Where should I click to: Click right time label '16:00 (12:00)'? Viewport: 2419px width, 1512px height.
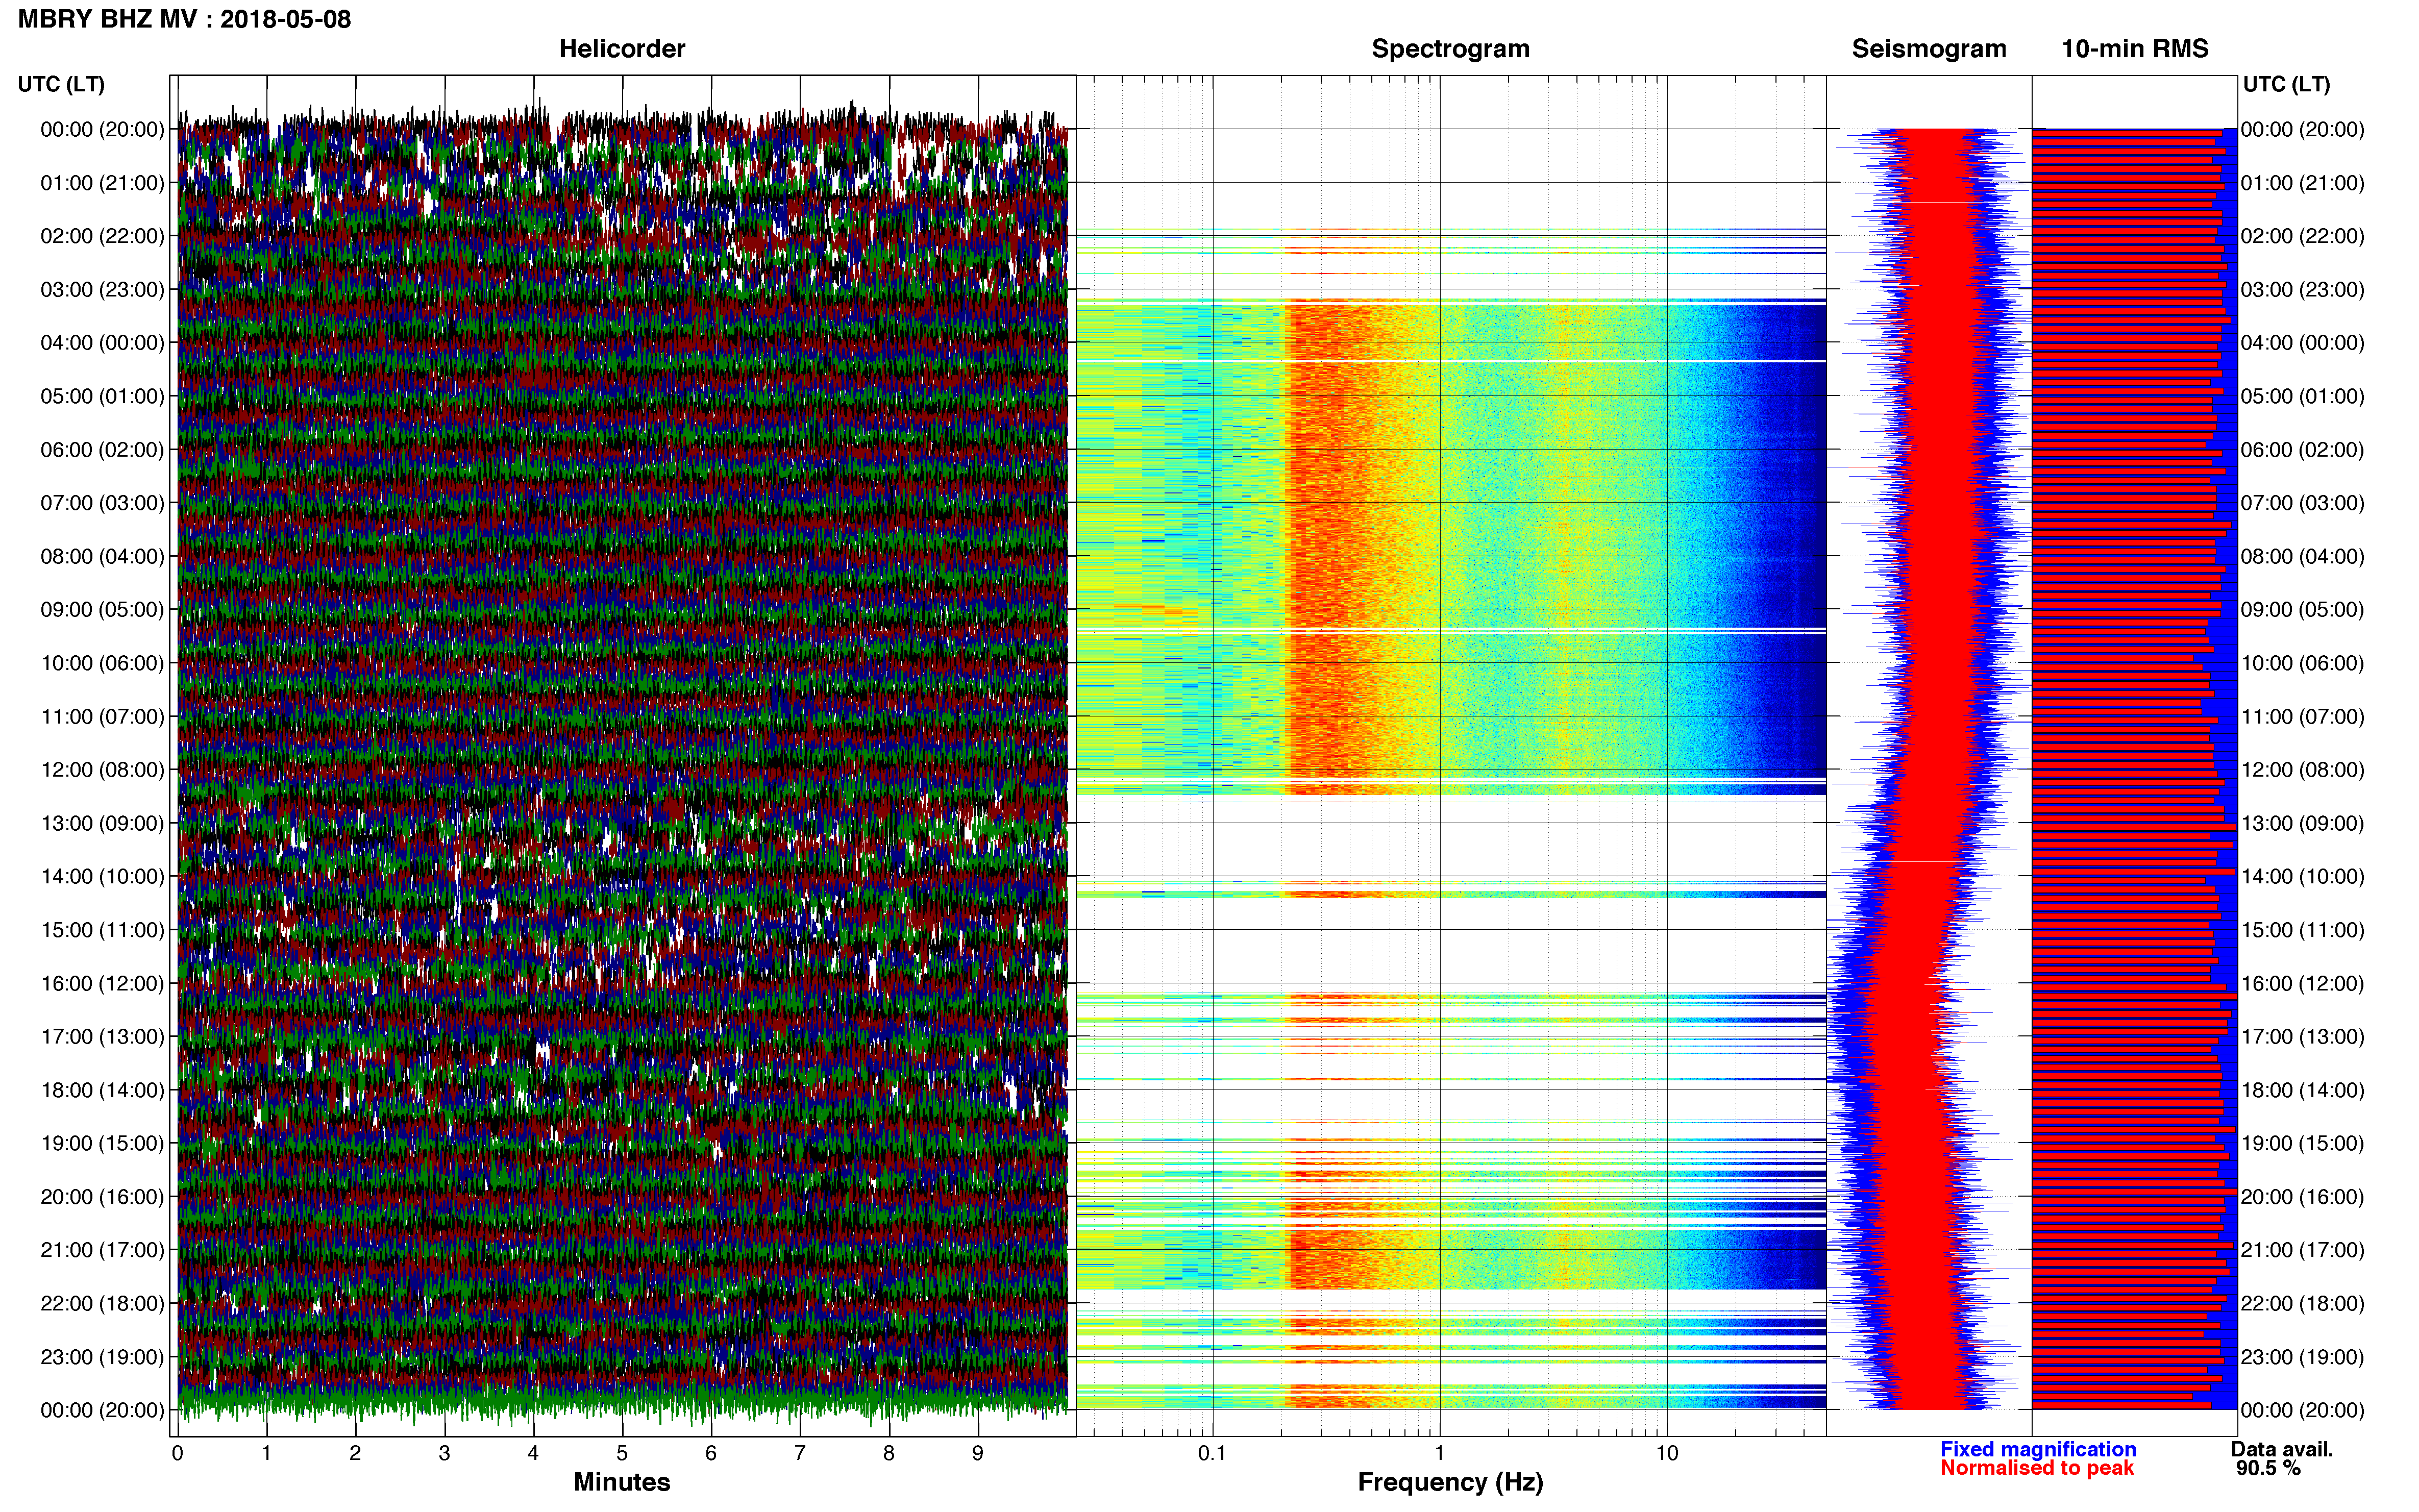click(x=2303, y=984)
